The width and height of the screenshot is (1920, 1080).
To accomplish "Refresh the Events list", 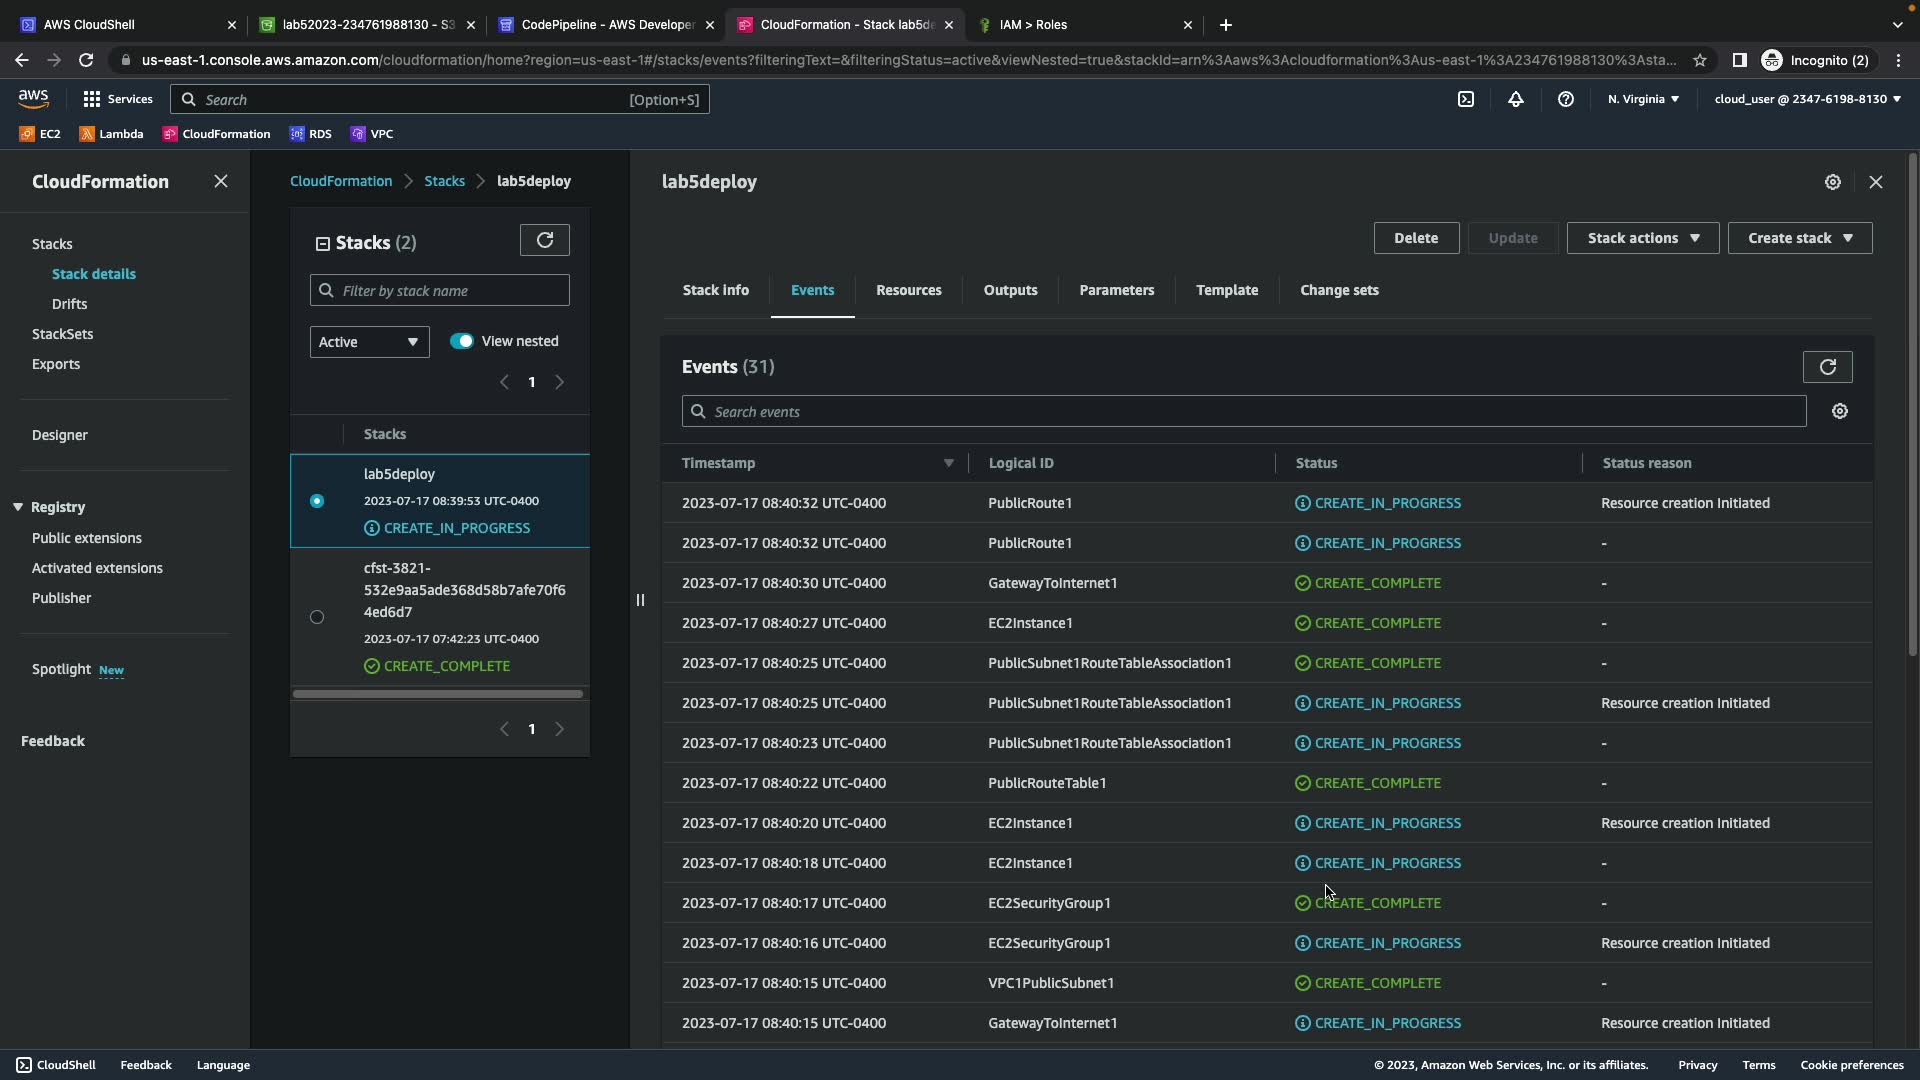I will coord(1827,367).
